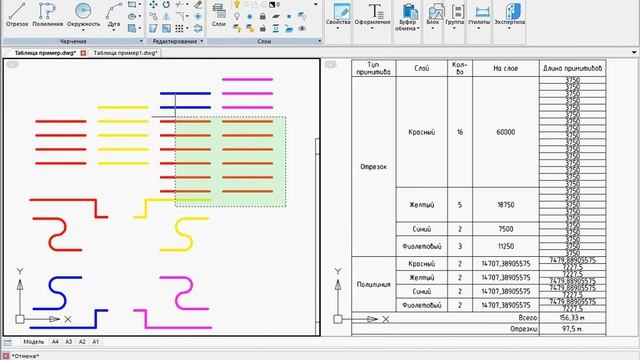
Task: Open the Экспертиза panel menu
Action: [x=509, y=16]
